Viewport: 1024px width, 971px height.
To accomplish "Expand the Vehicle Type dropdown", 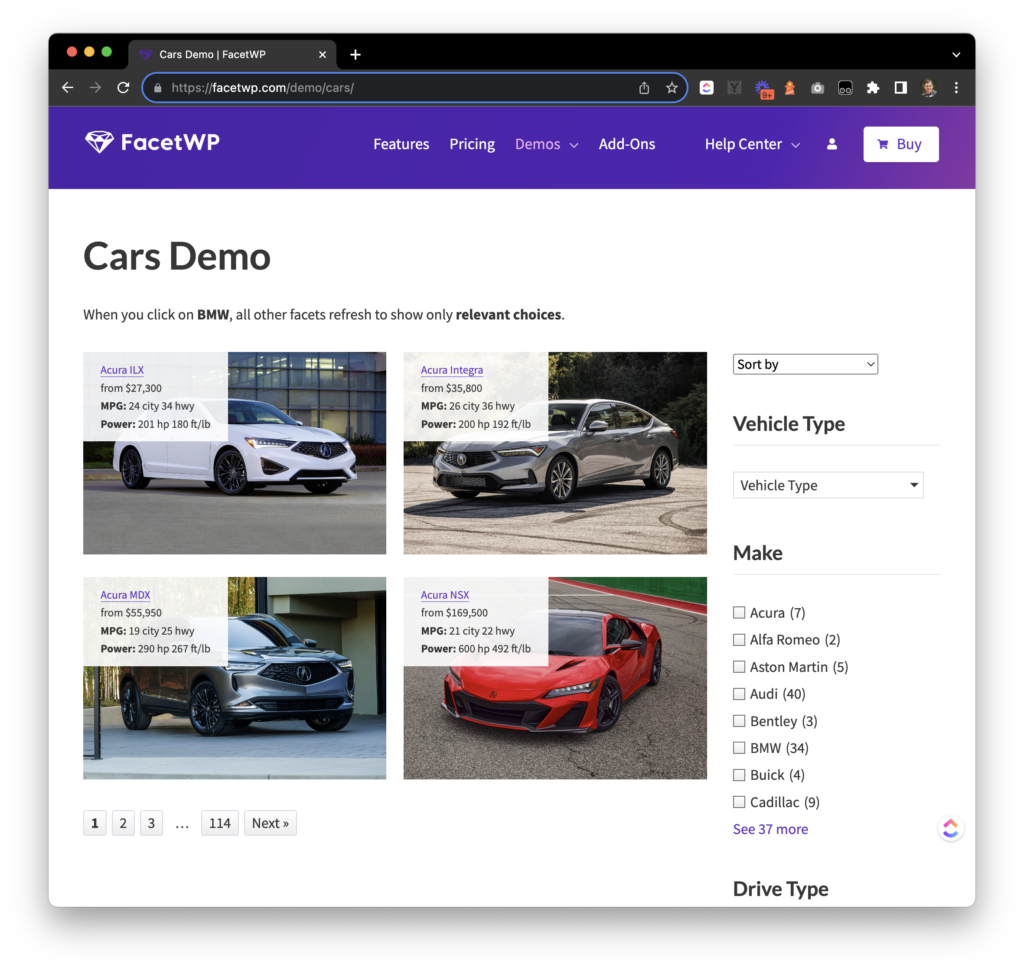I will point(828,485).
